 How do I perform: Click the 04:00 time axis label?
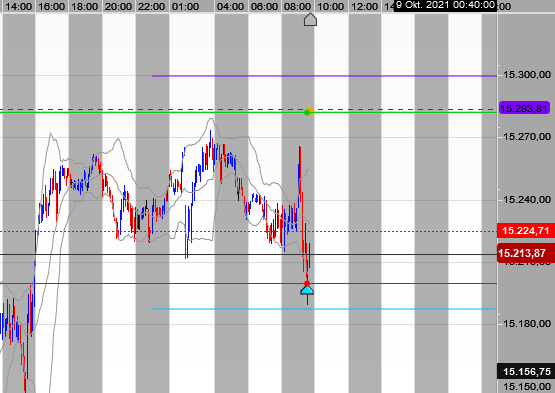[230, 6]
